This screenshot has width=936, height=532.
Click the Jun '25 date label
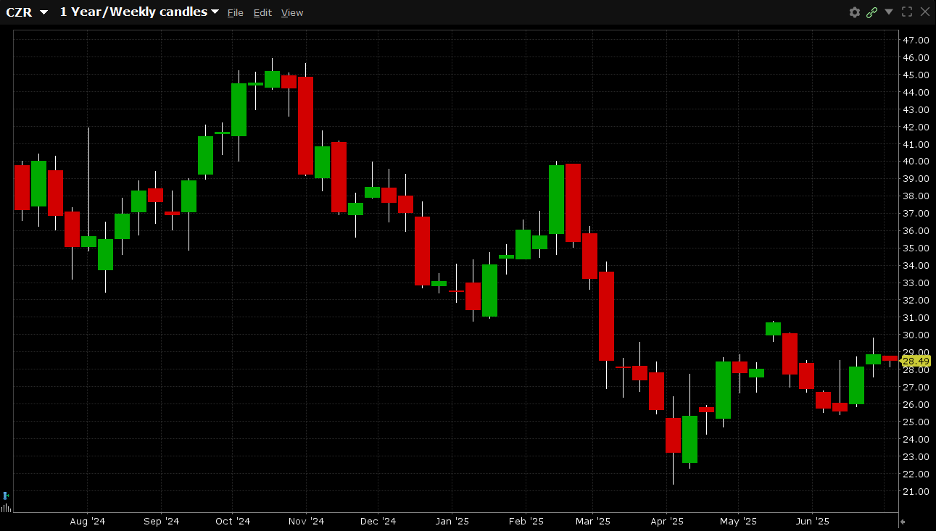(x=812, y=521)
